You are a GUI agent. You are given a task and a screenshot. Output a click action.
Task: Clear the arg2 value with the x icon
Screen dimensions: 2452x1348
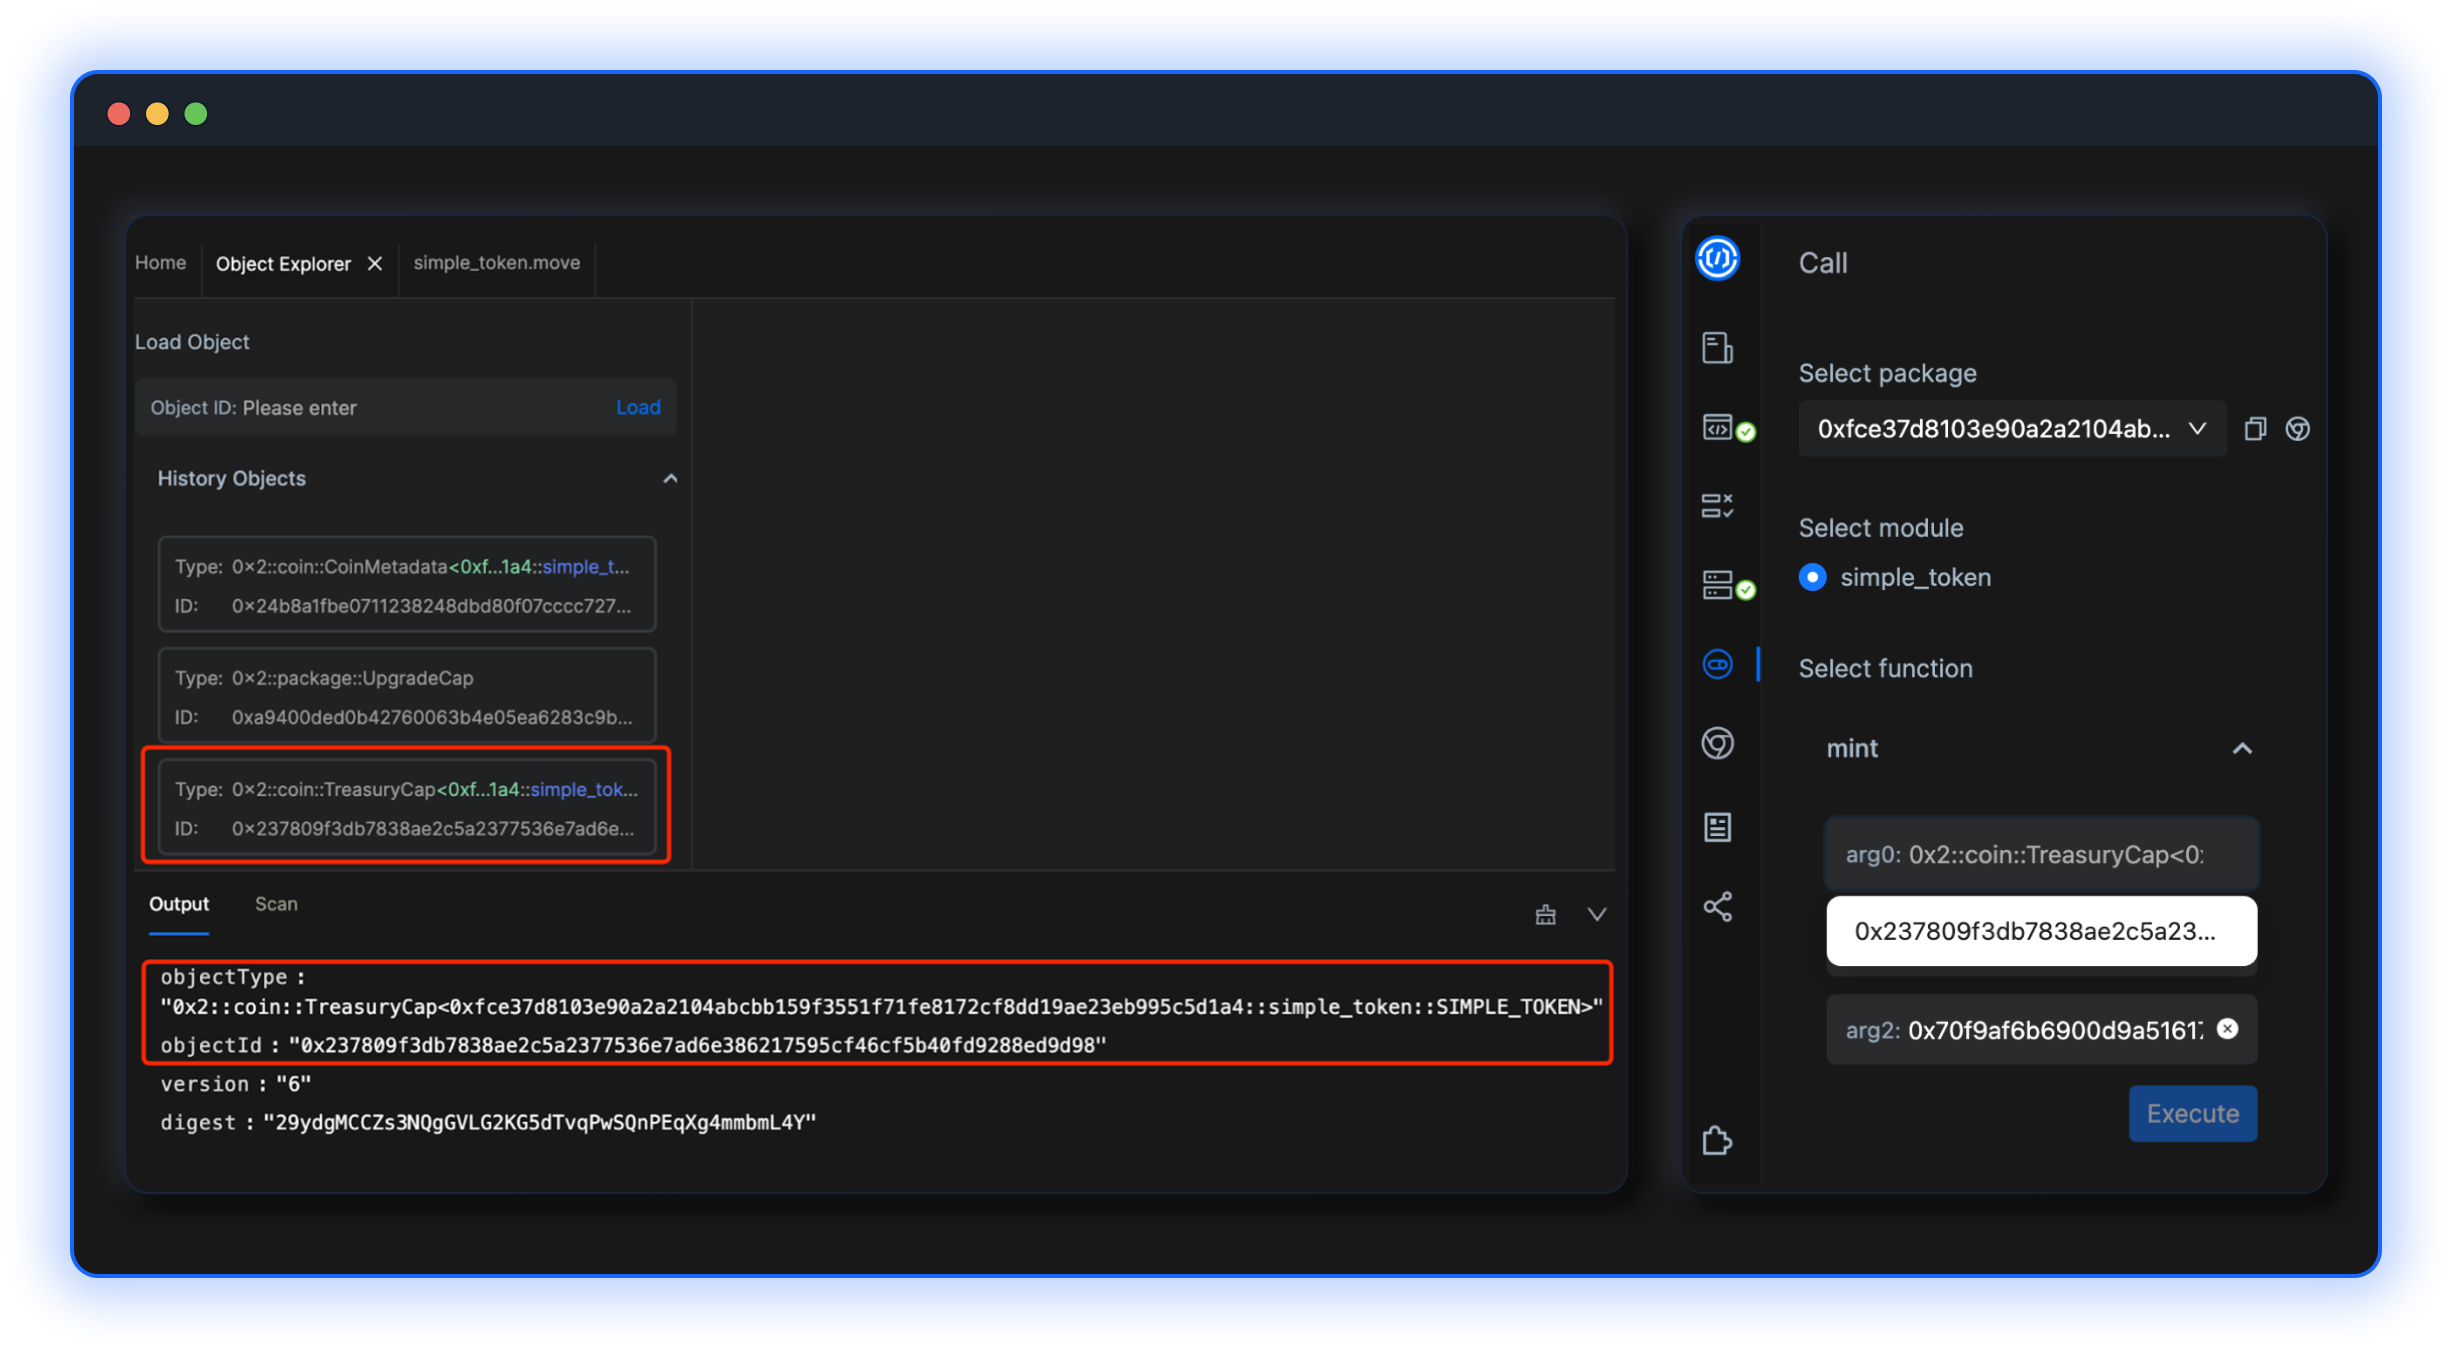2227,1029
